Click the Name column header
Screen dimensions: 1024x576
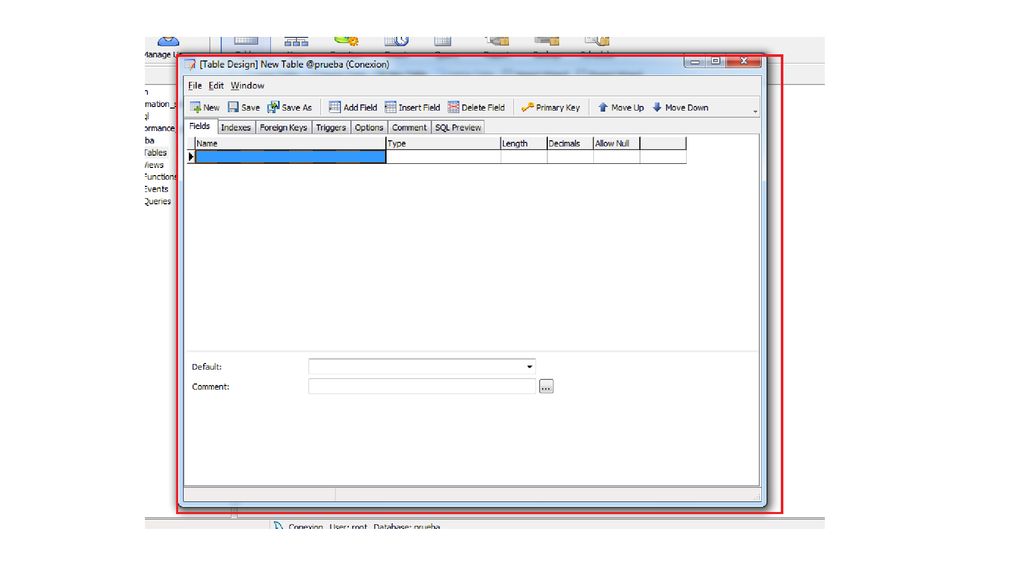291,143
